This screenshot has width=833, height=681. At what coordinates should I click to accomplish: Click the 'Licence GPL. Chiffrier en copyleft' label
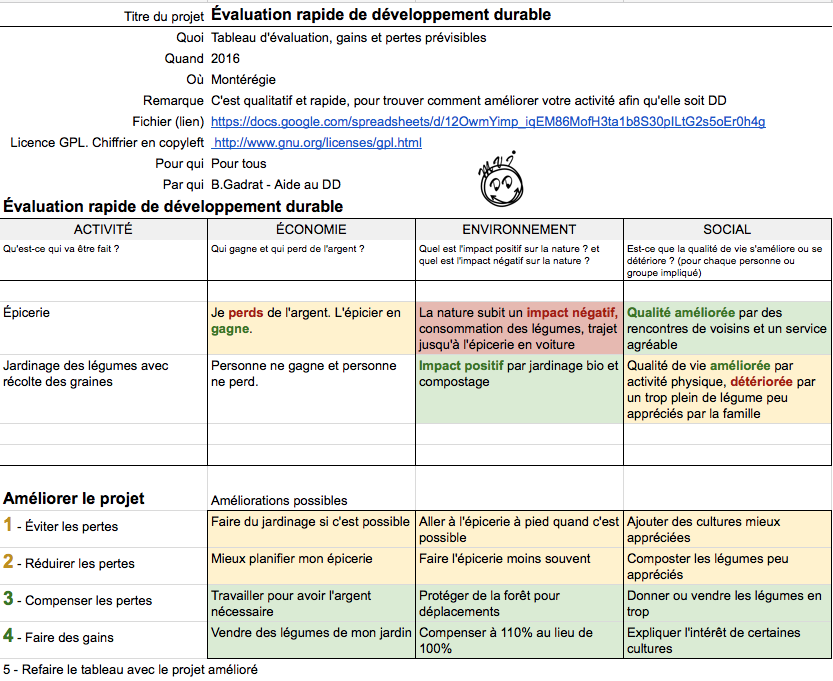pos(107,143)
